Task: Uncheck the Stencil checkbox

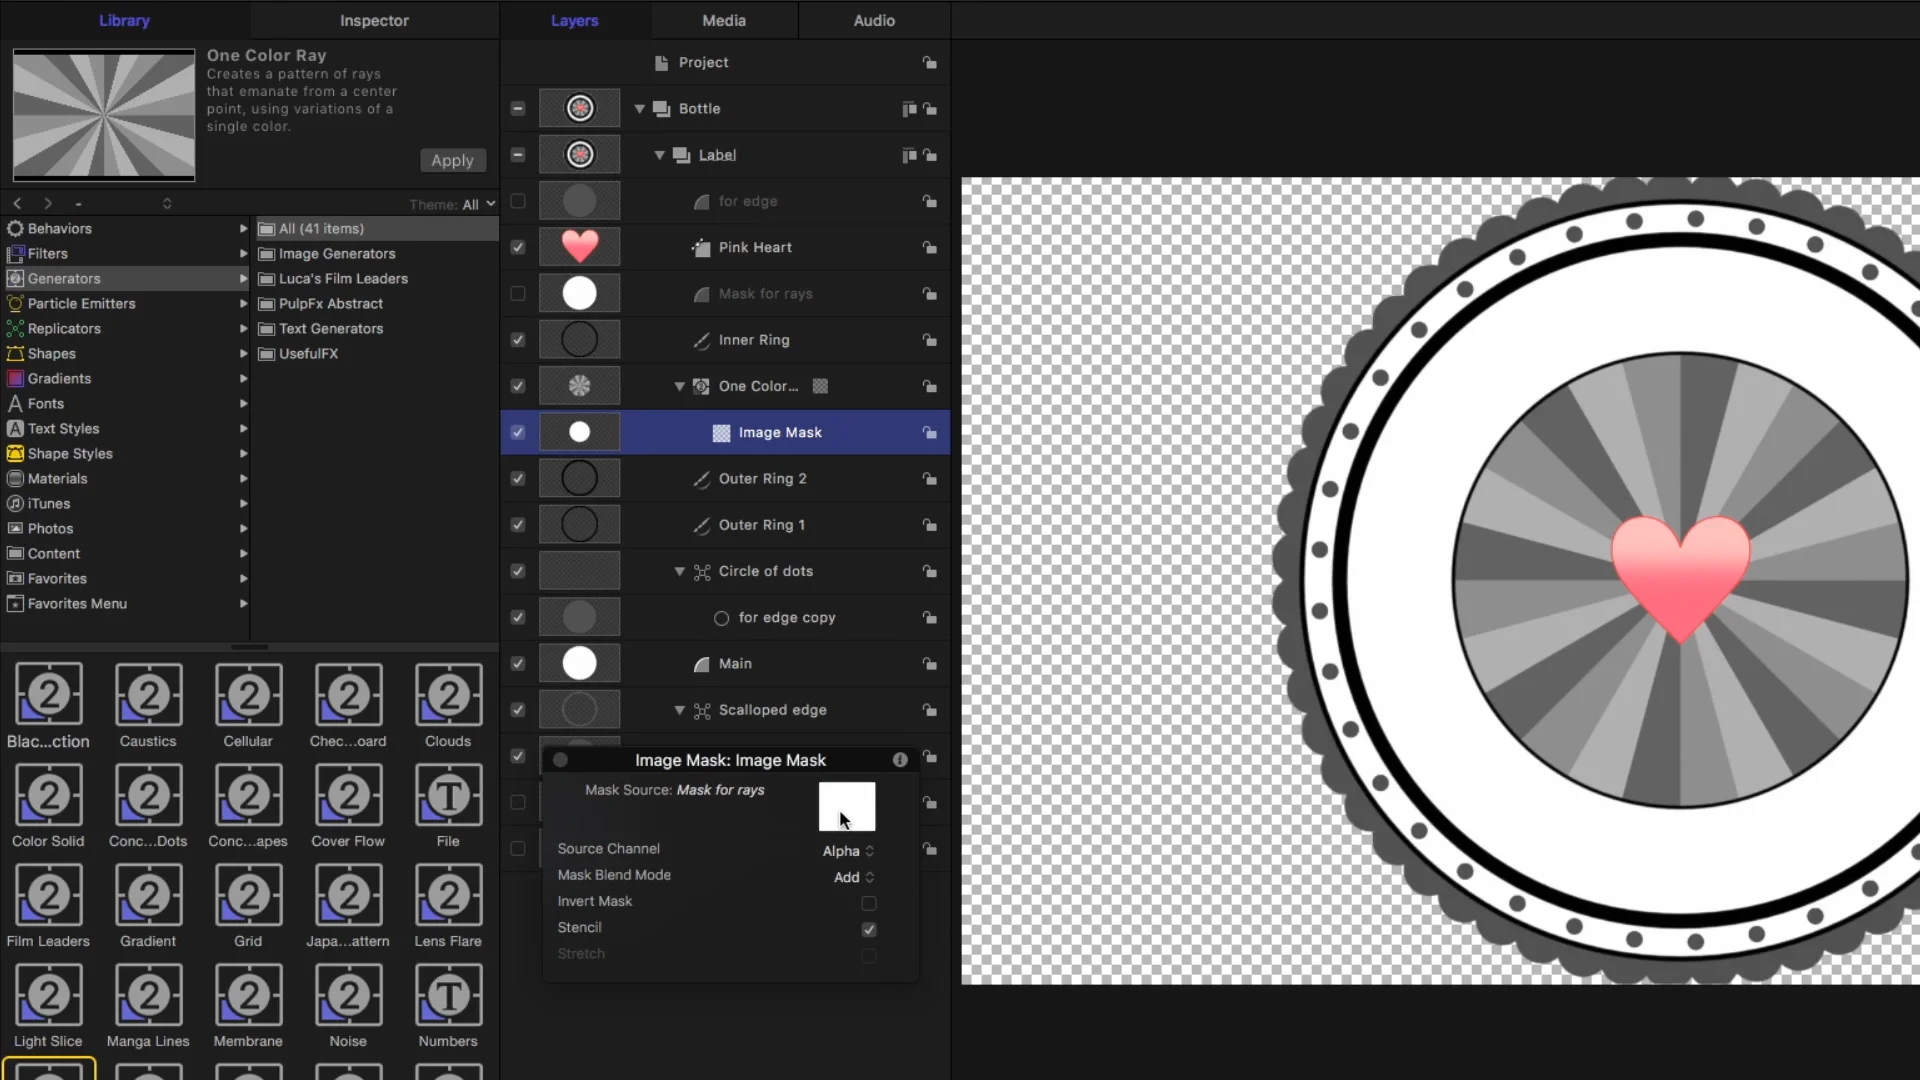Action: 869,929
